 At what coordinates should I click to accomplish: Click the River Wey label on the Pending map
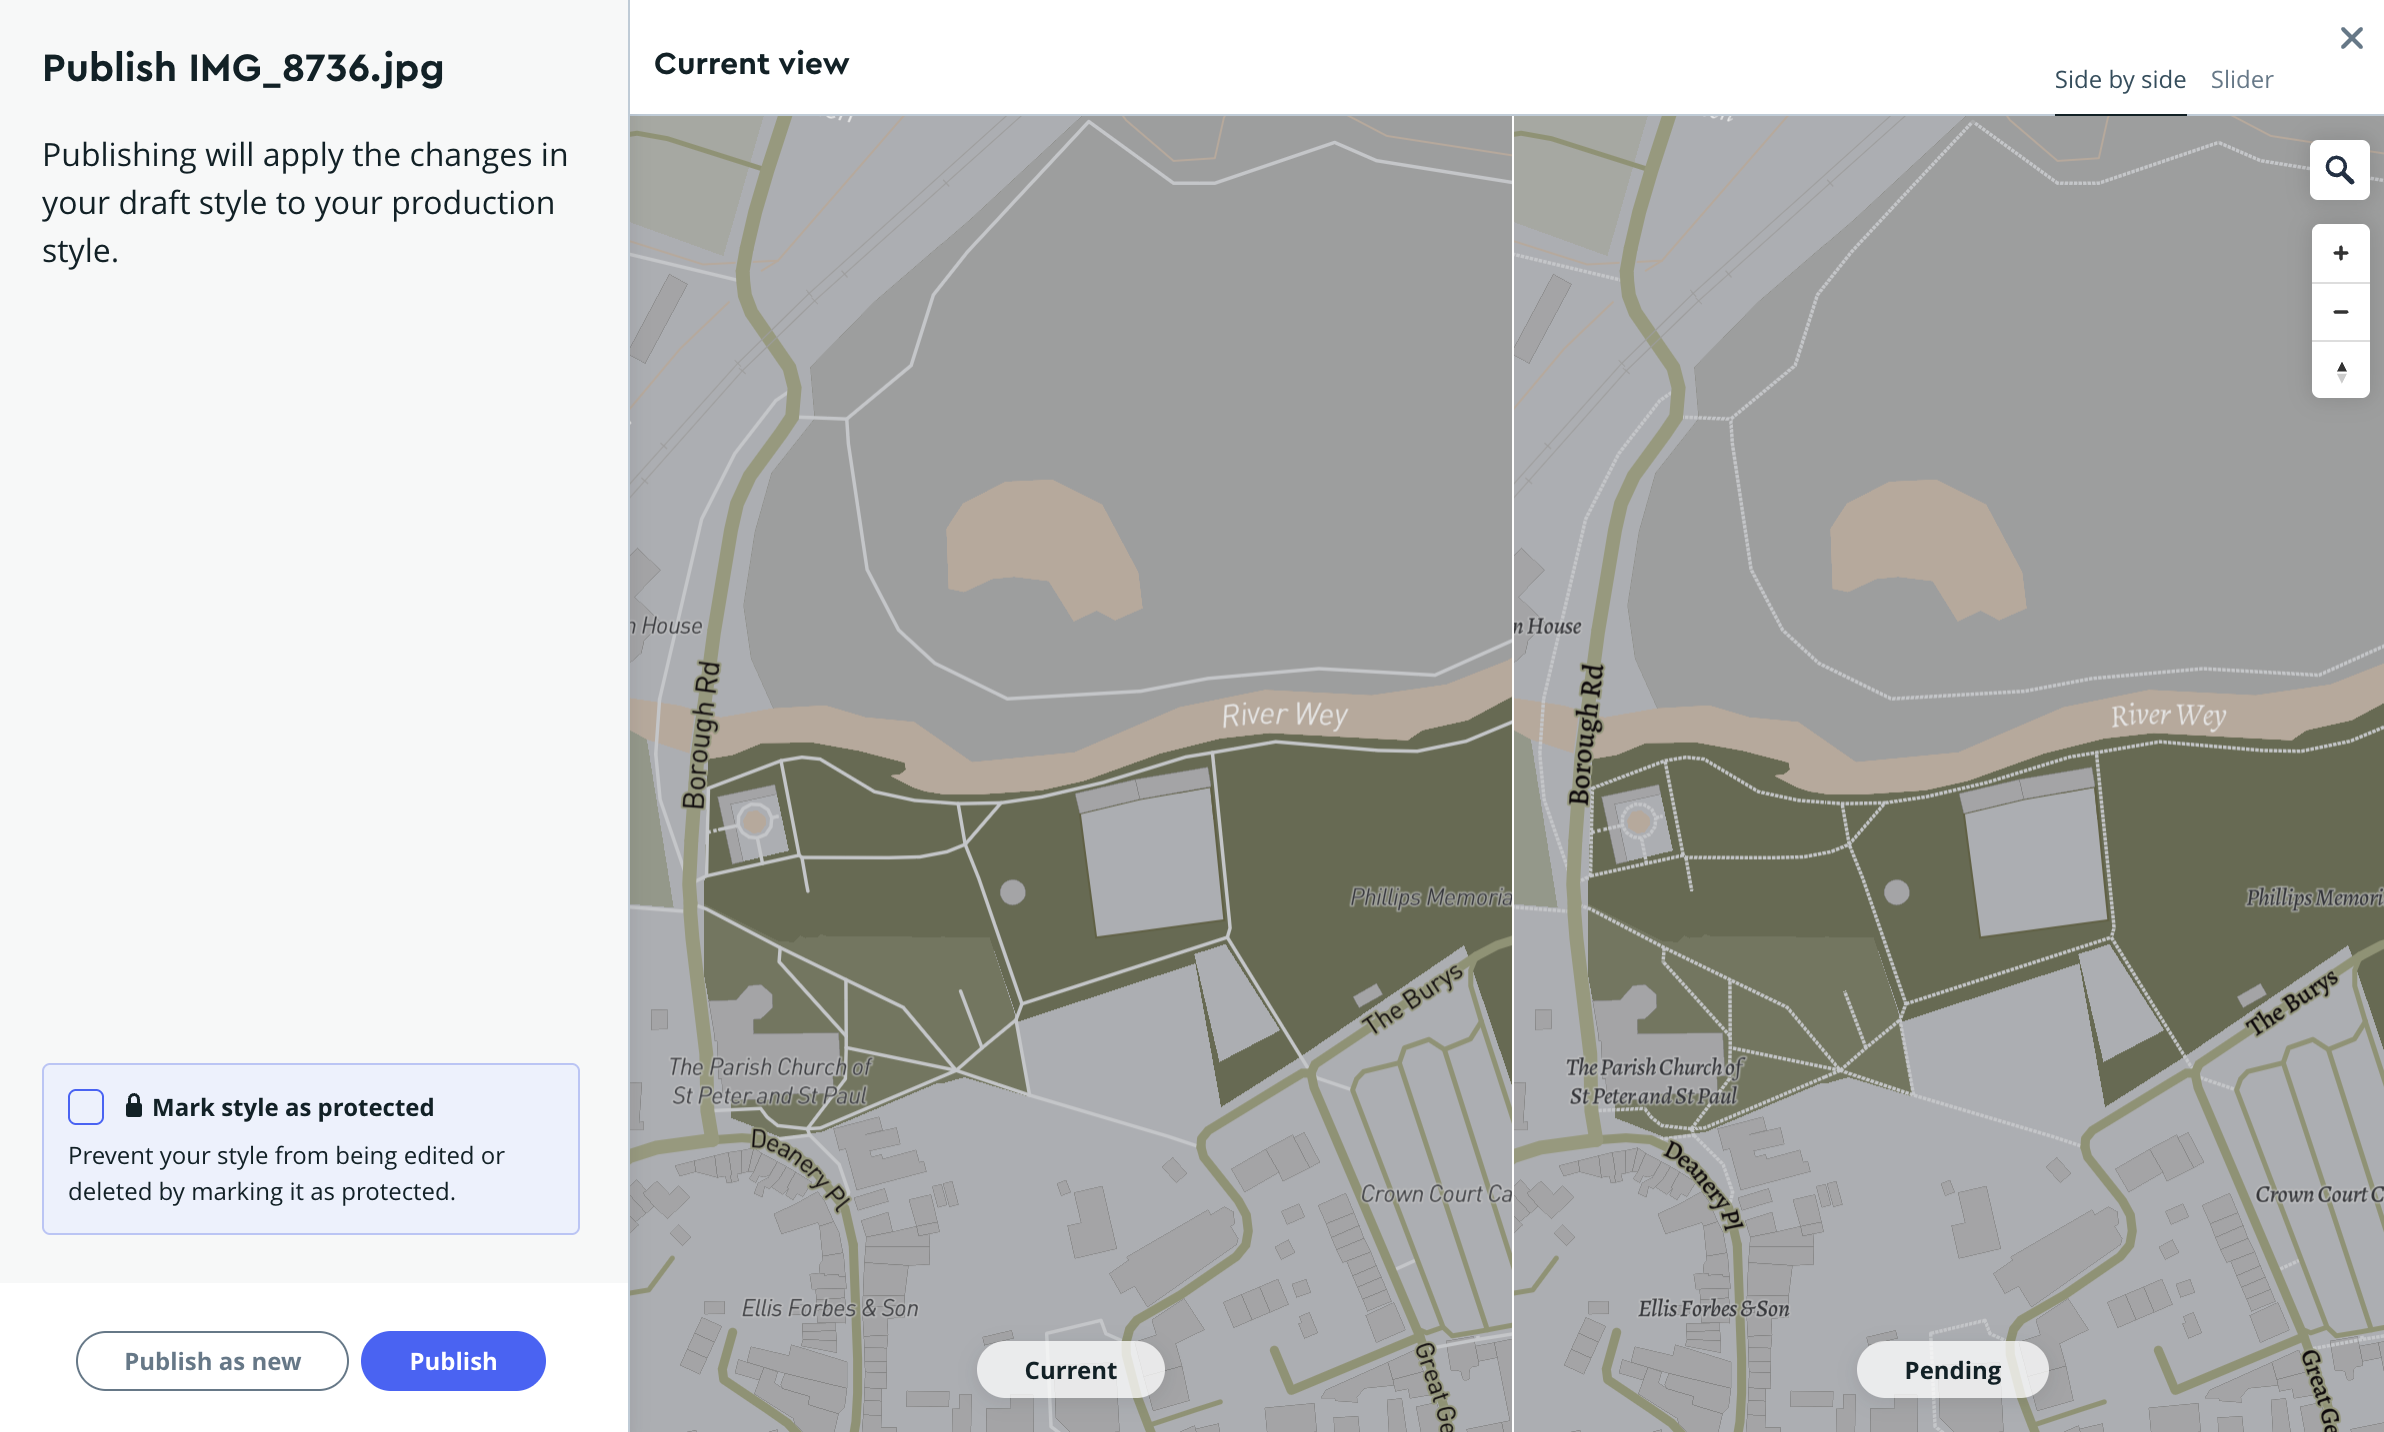[x=2166, y=716]
